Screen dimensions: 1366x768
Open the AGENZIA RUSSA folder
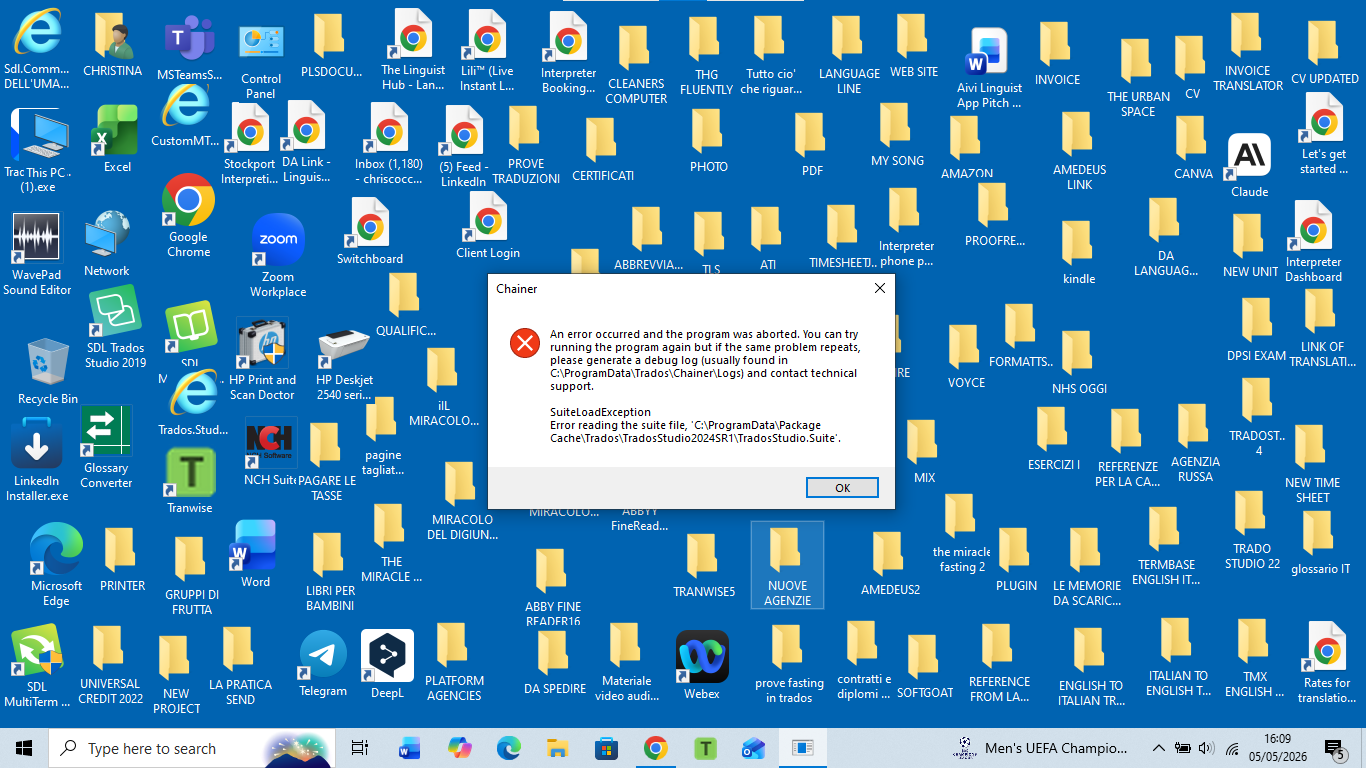1195,444
